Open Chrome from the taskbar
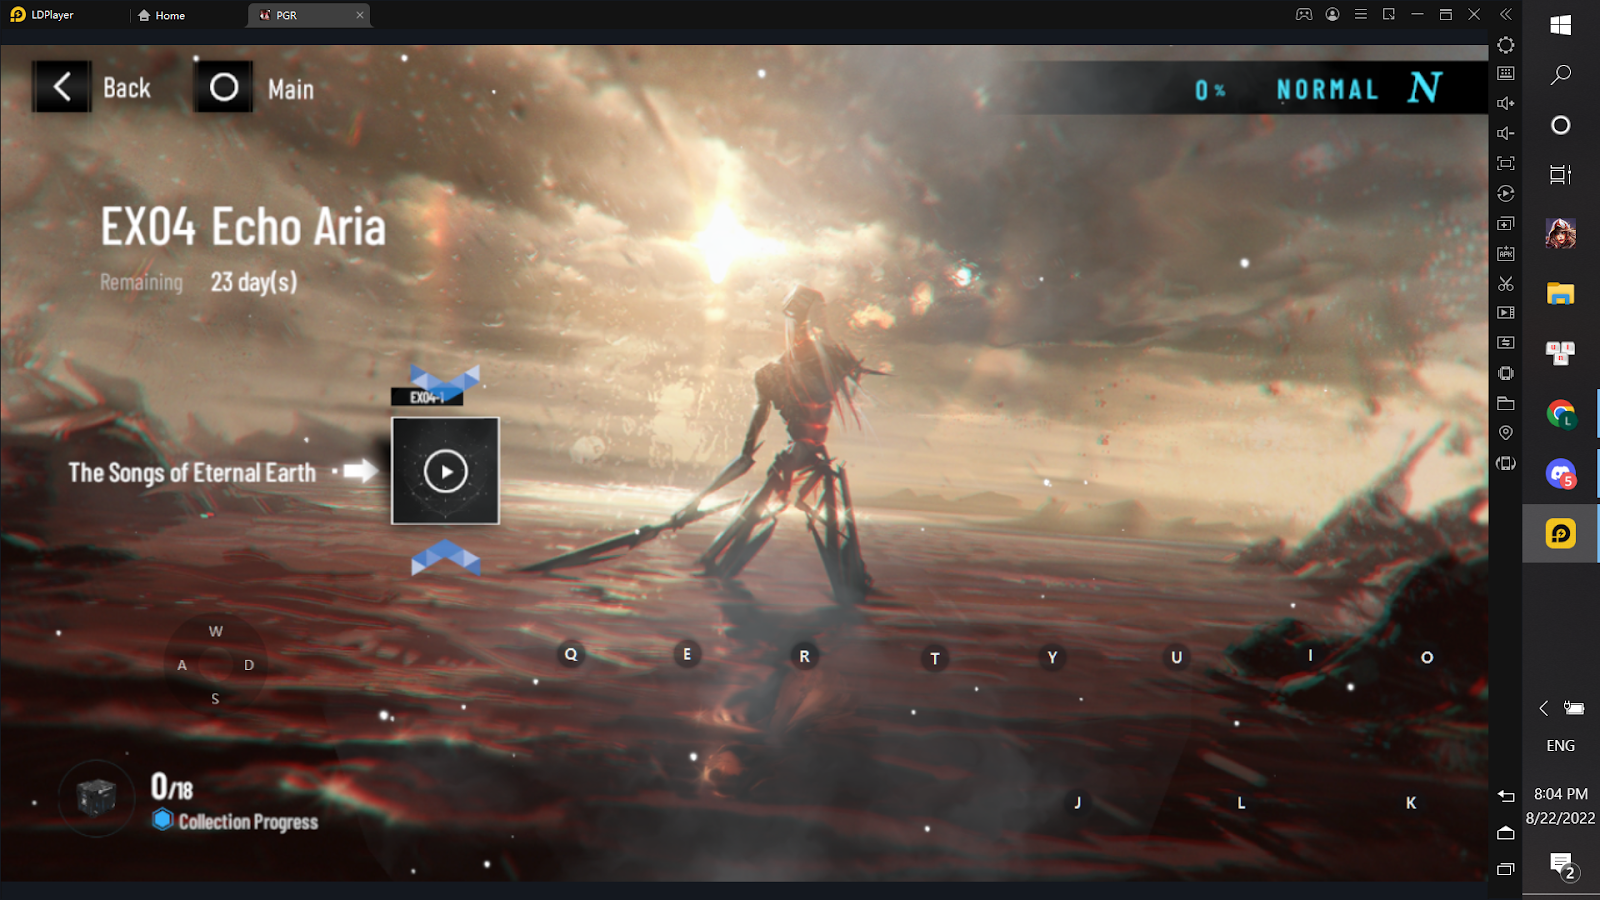Screen dimensions: 1600x900 [x=1561, y=413]
